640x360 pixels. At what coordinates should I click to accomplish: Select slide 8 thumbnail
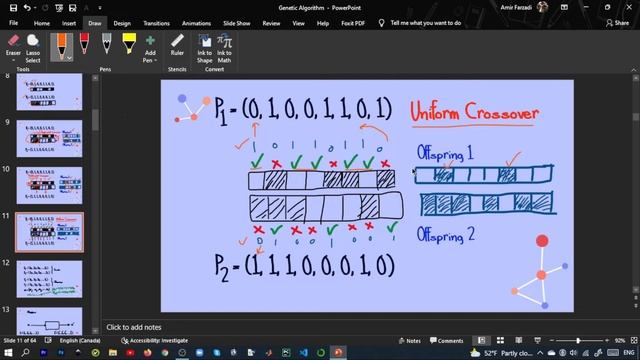point(49,92)
